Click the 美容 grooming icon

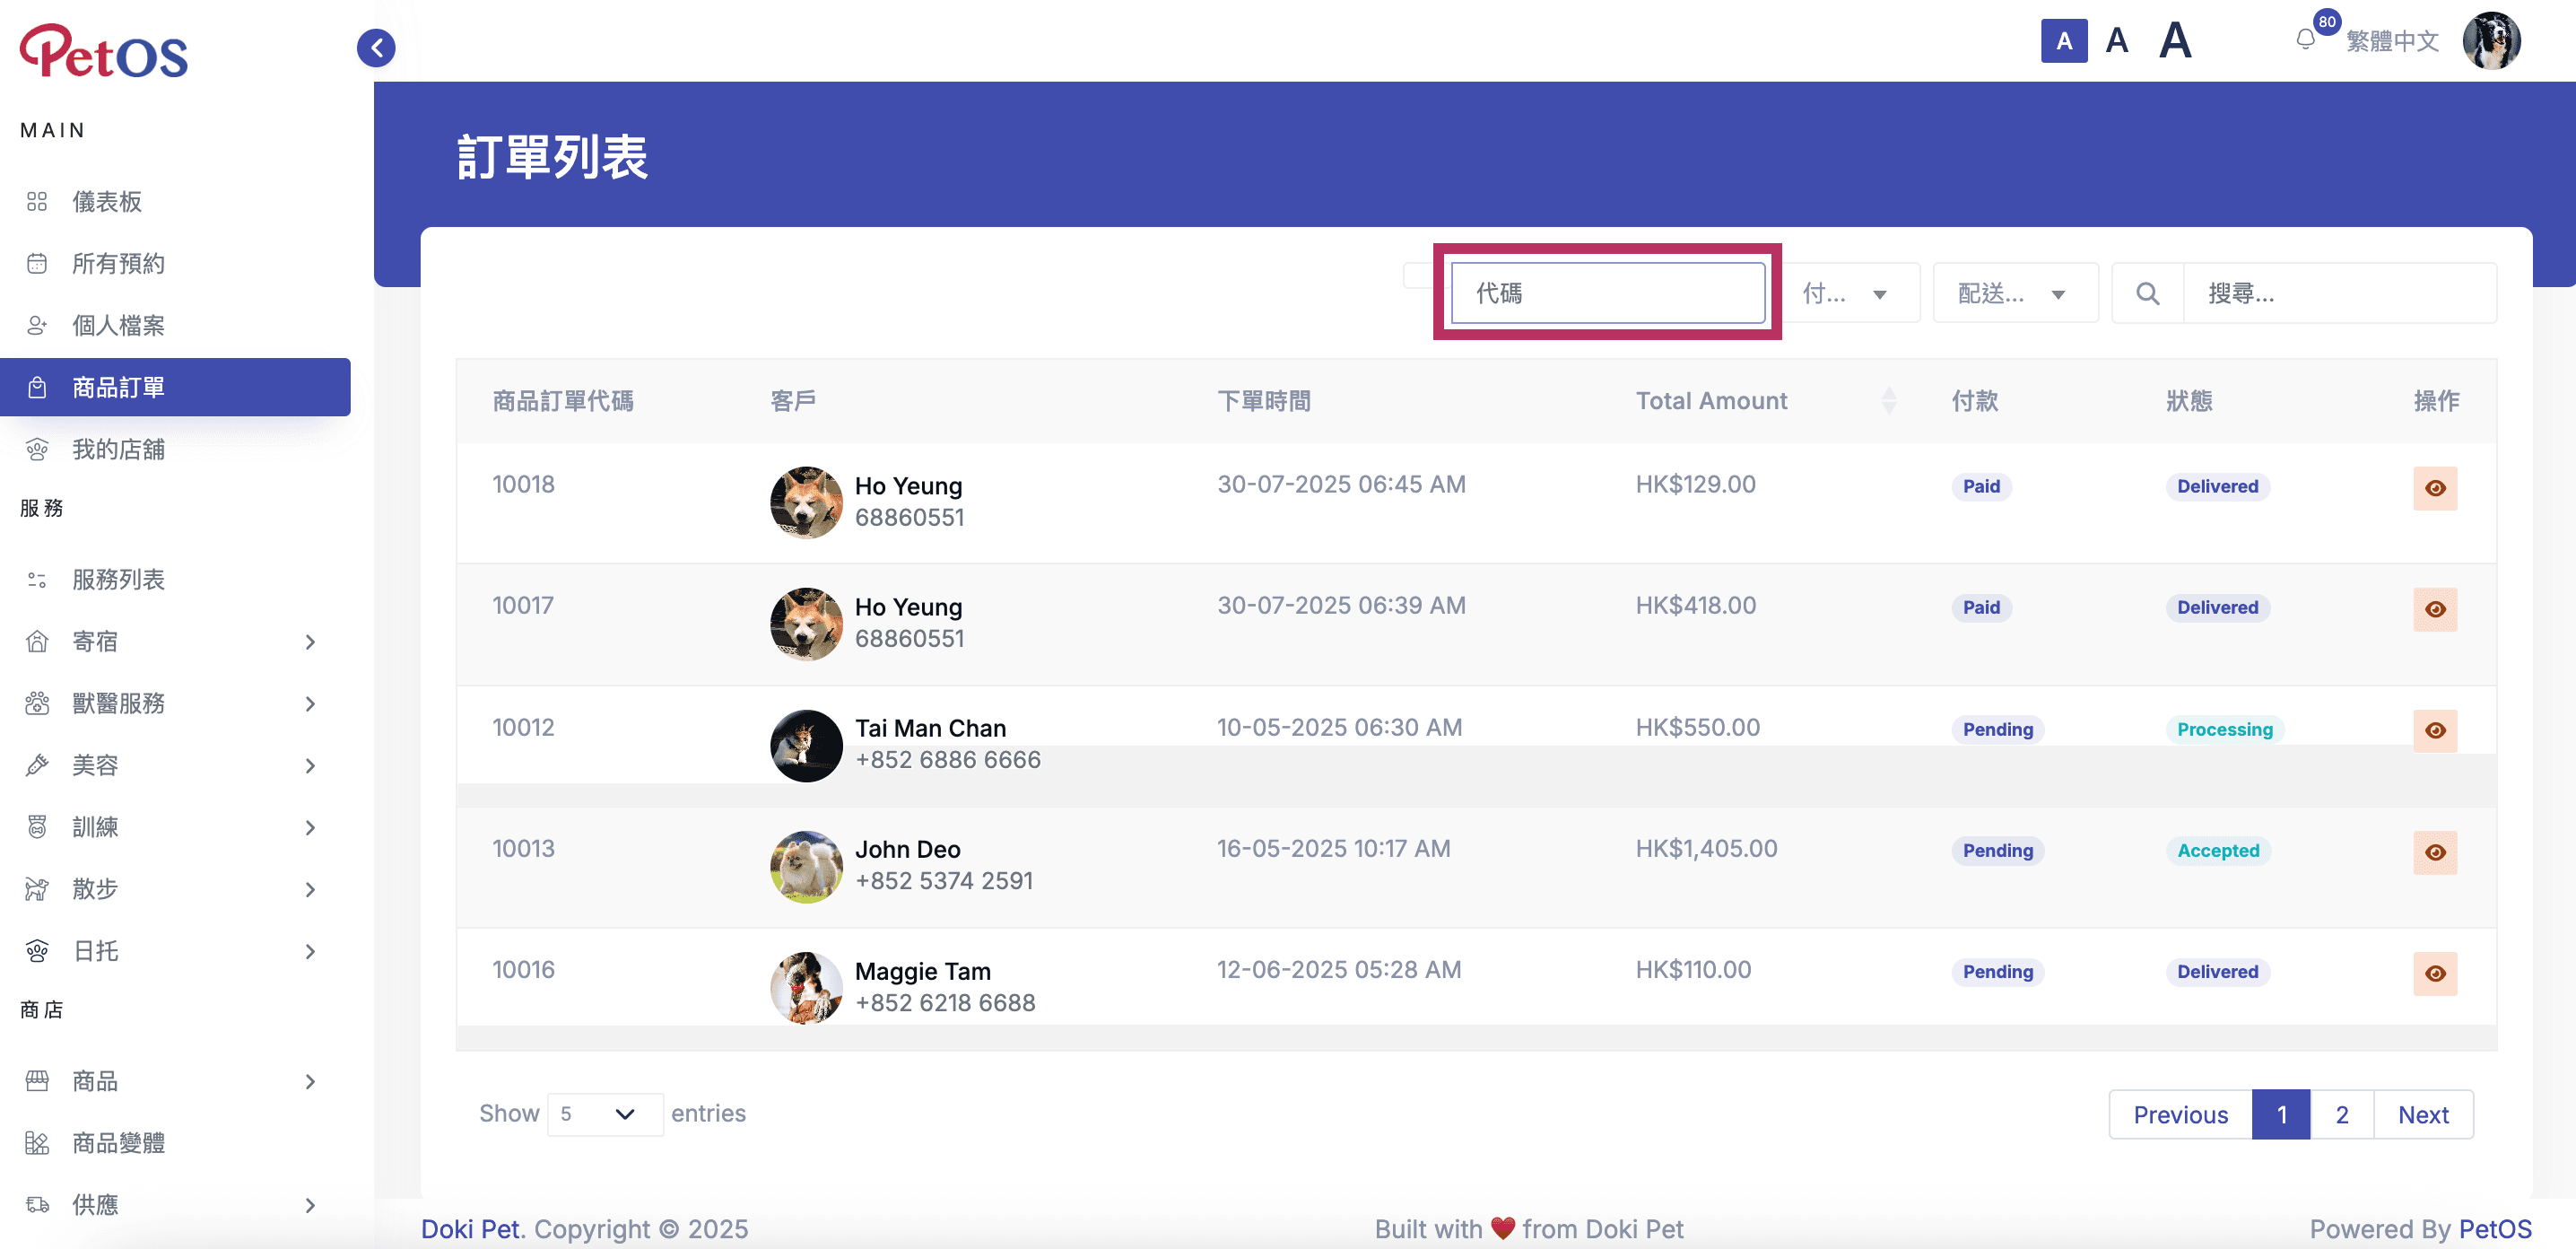click(x=37, y=765)
